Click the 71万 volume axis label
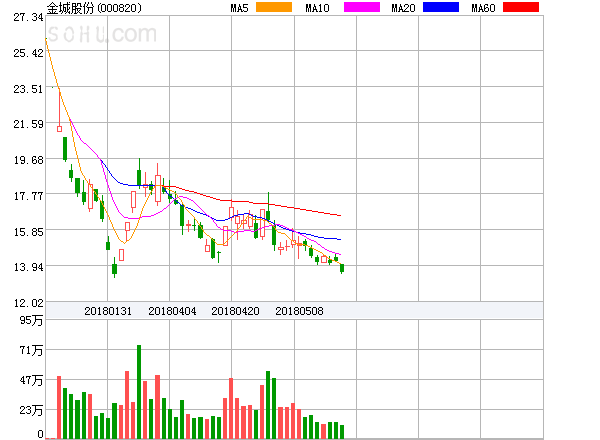Image resolution: width=600 pixels, height=440 pixels. tap(31, 350)
